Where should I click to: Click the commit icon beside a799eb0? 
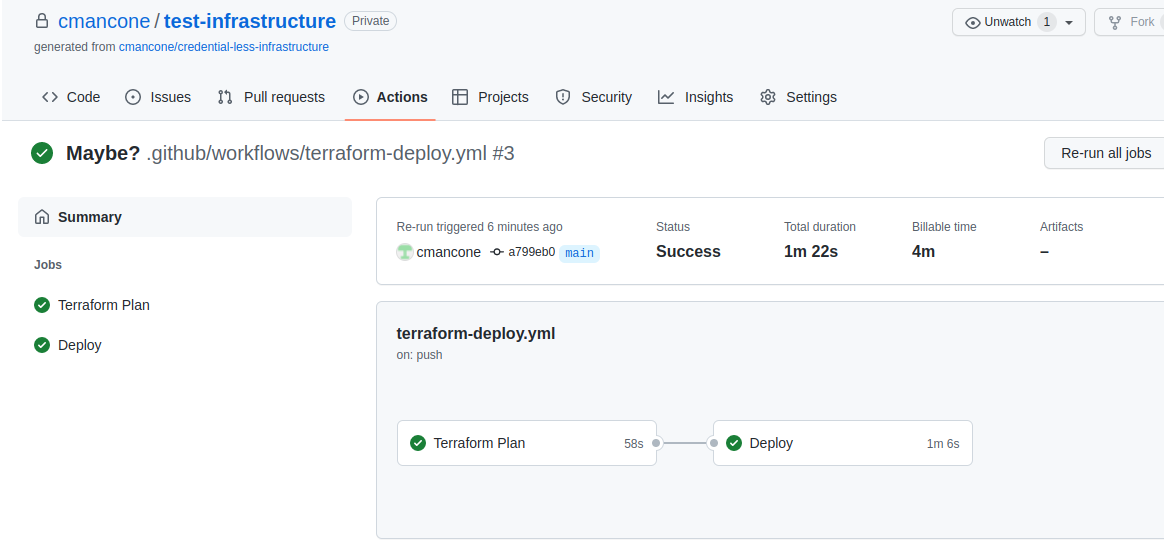[x=497, y=252]
